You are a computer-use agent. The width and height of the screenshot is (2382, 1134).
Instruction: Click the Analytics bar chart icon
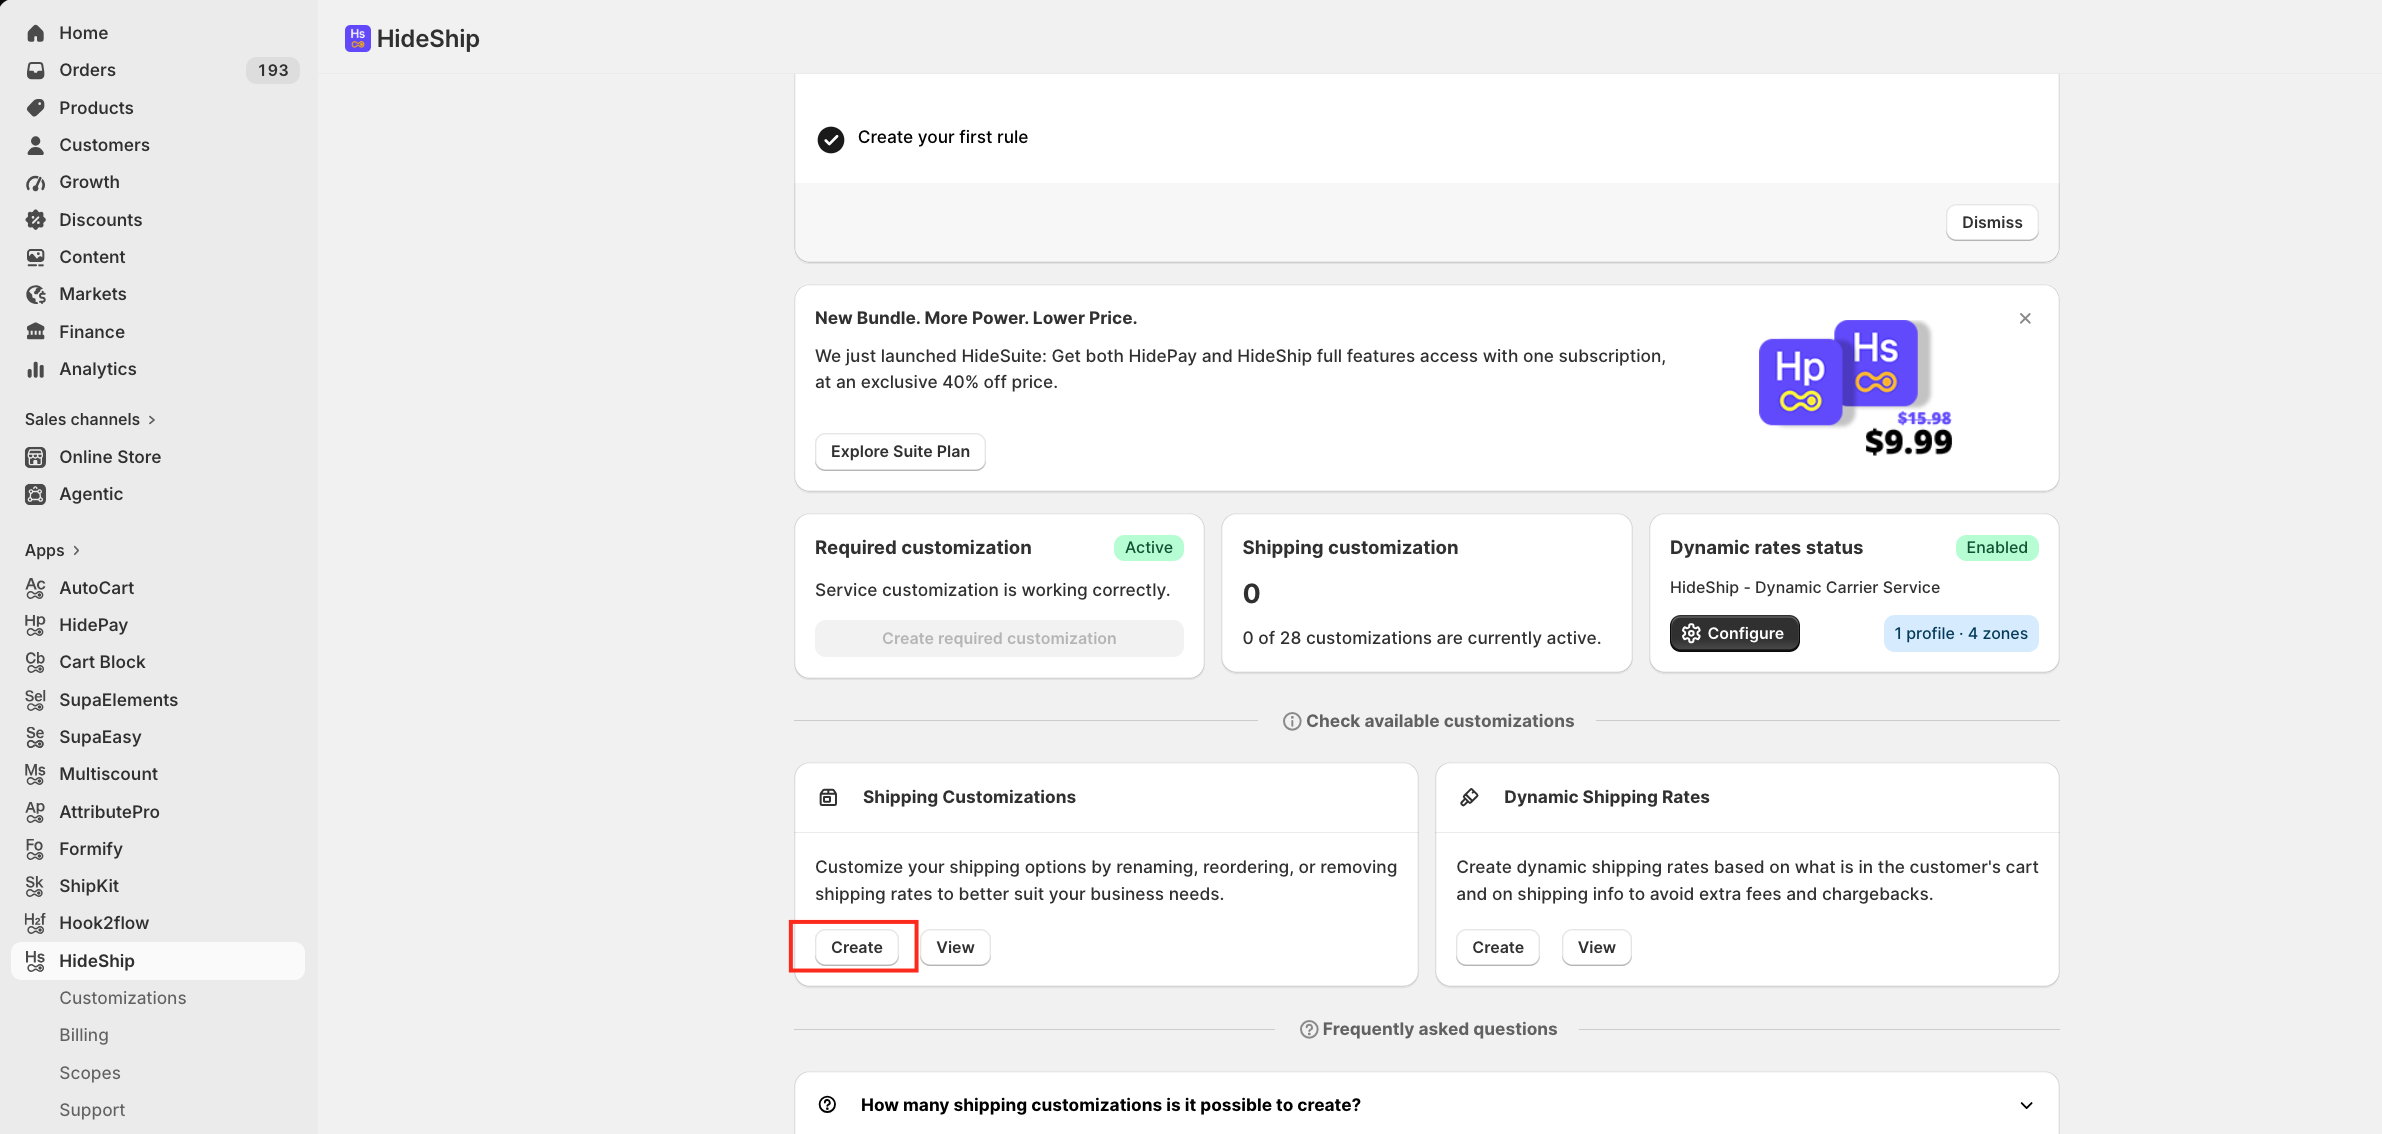(36, 369)
